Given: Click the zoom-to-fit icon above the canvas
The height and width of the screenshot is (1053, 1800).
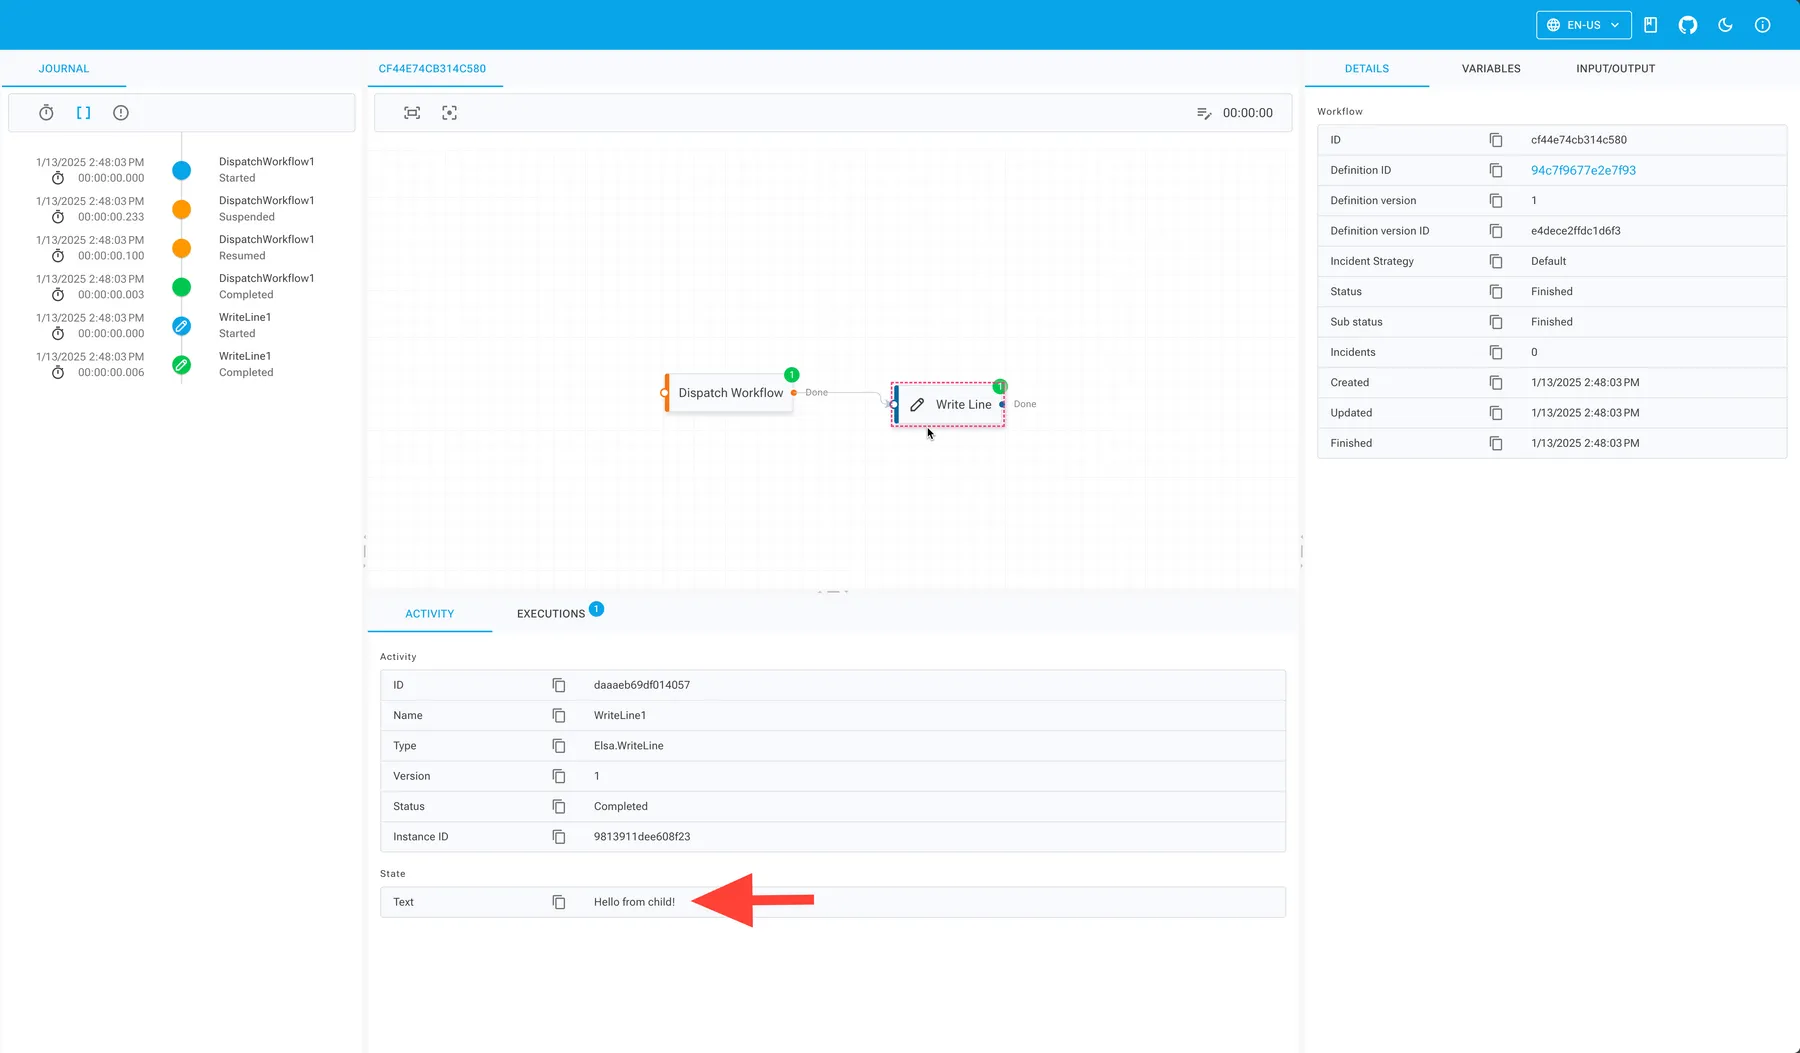Looking at the screenshot, I should (411, 112).
